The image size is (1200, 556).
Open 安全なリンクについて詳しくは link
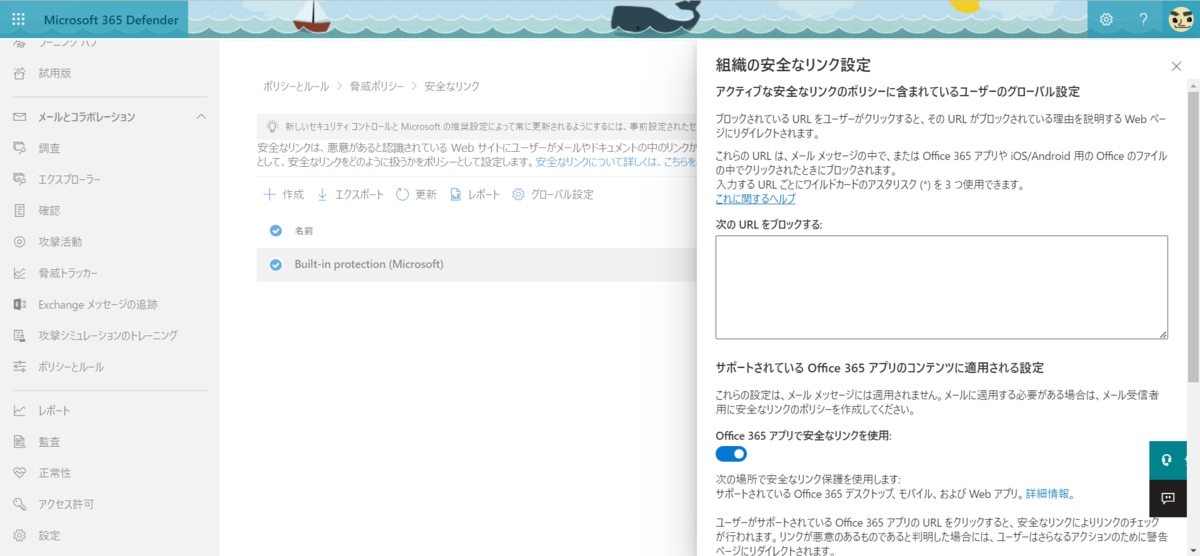(x=616, y=161)
